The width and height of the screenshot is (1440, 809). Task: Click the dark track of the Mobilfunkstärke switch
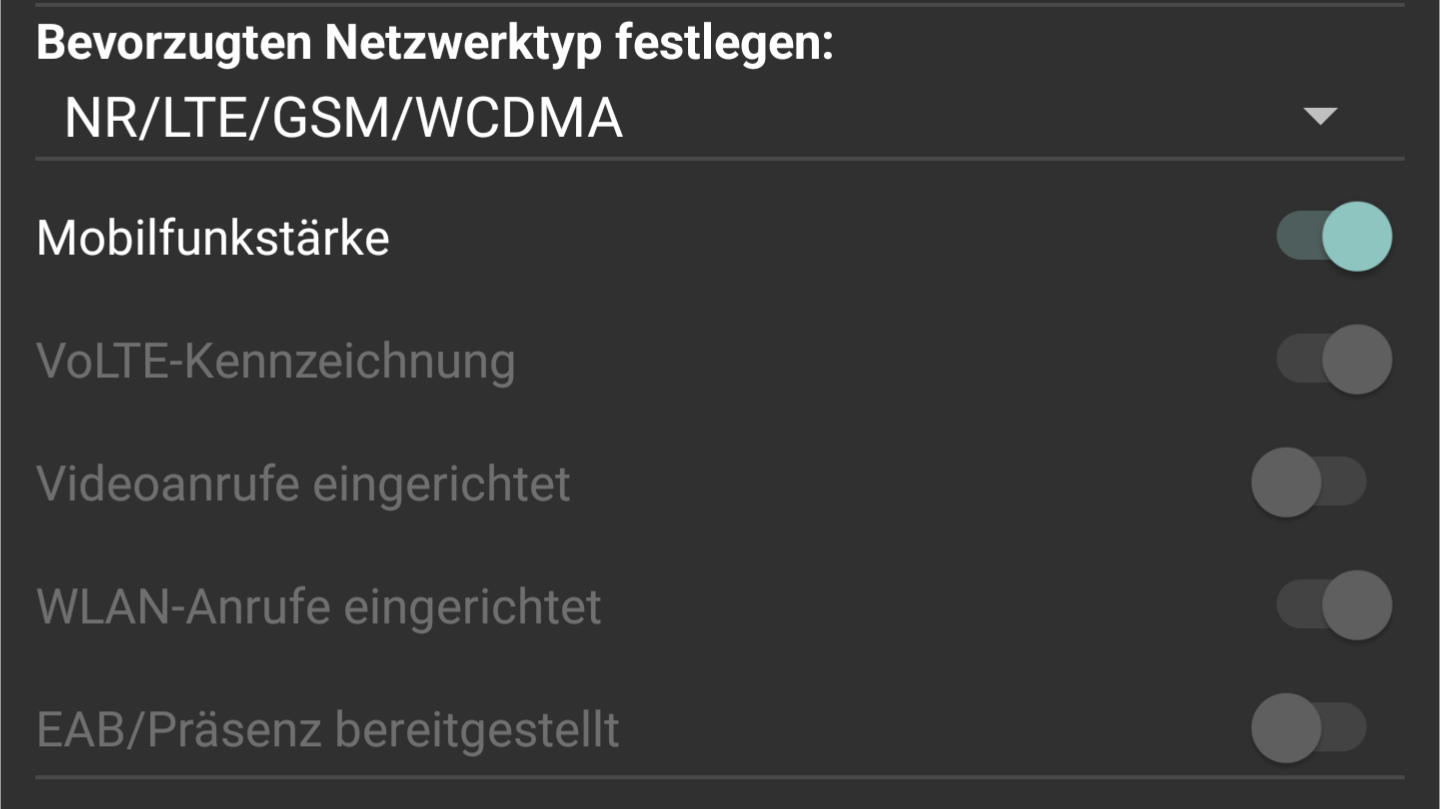[1298, 237]
